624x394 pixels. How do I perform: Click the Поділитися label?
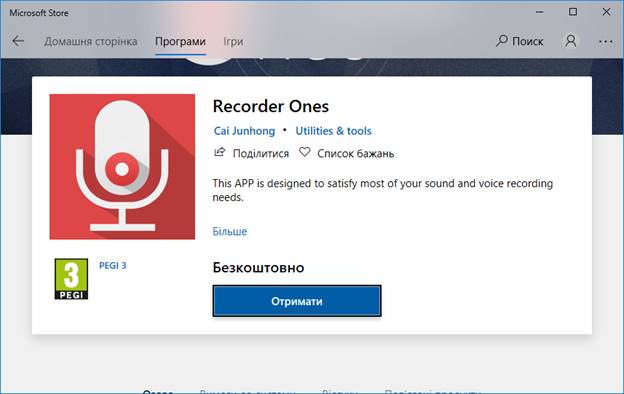(261, 154)
